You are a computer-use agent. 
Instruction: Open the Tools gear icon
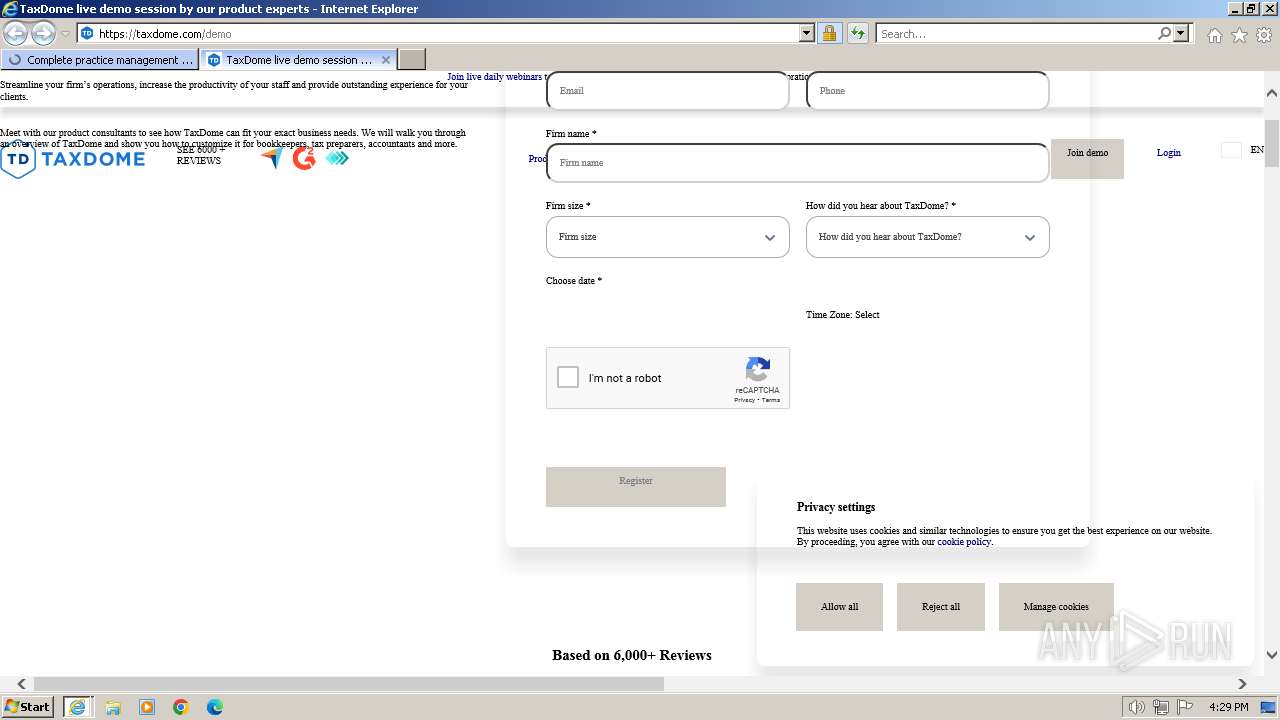click(x=1264, y=35)
